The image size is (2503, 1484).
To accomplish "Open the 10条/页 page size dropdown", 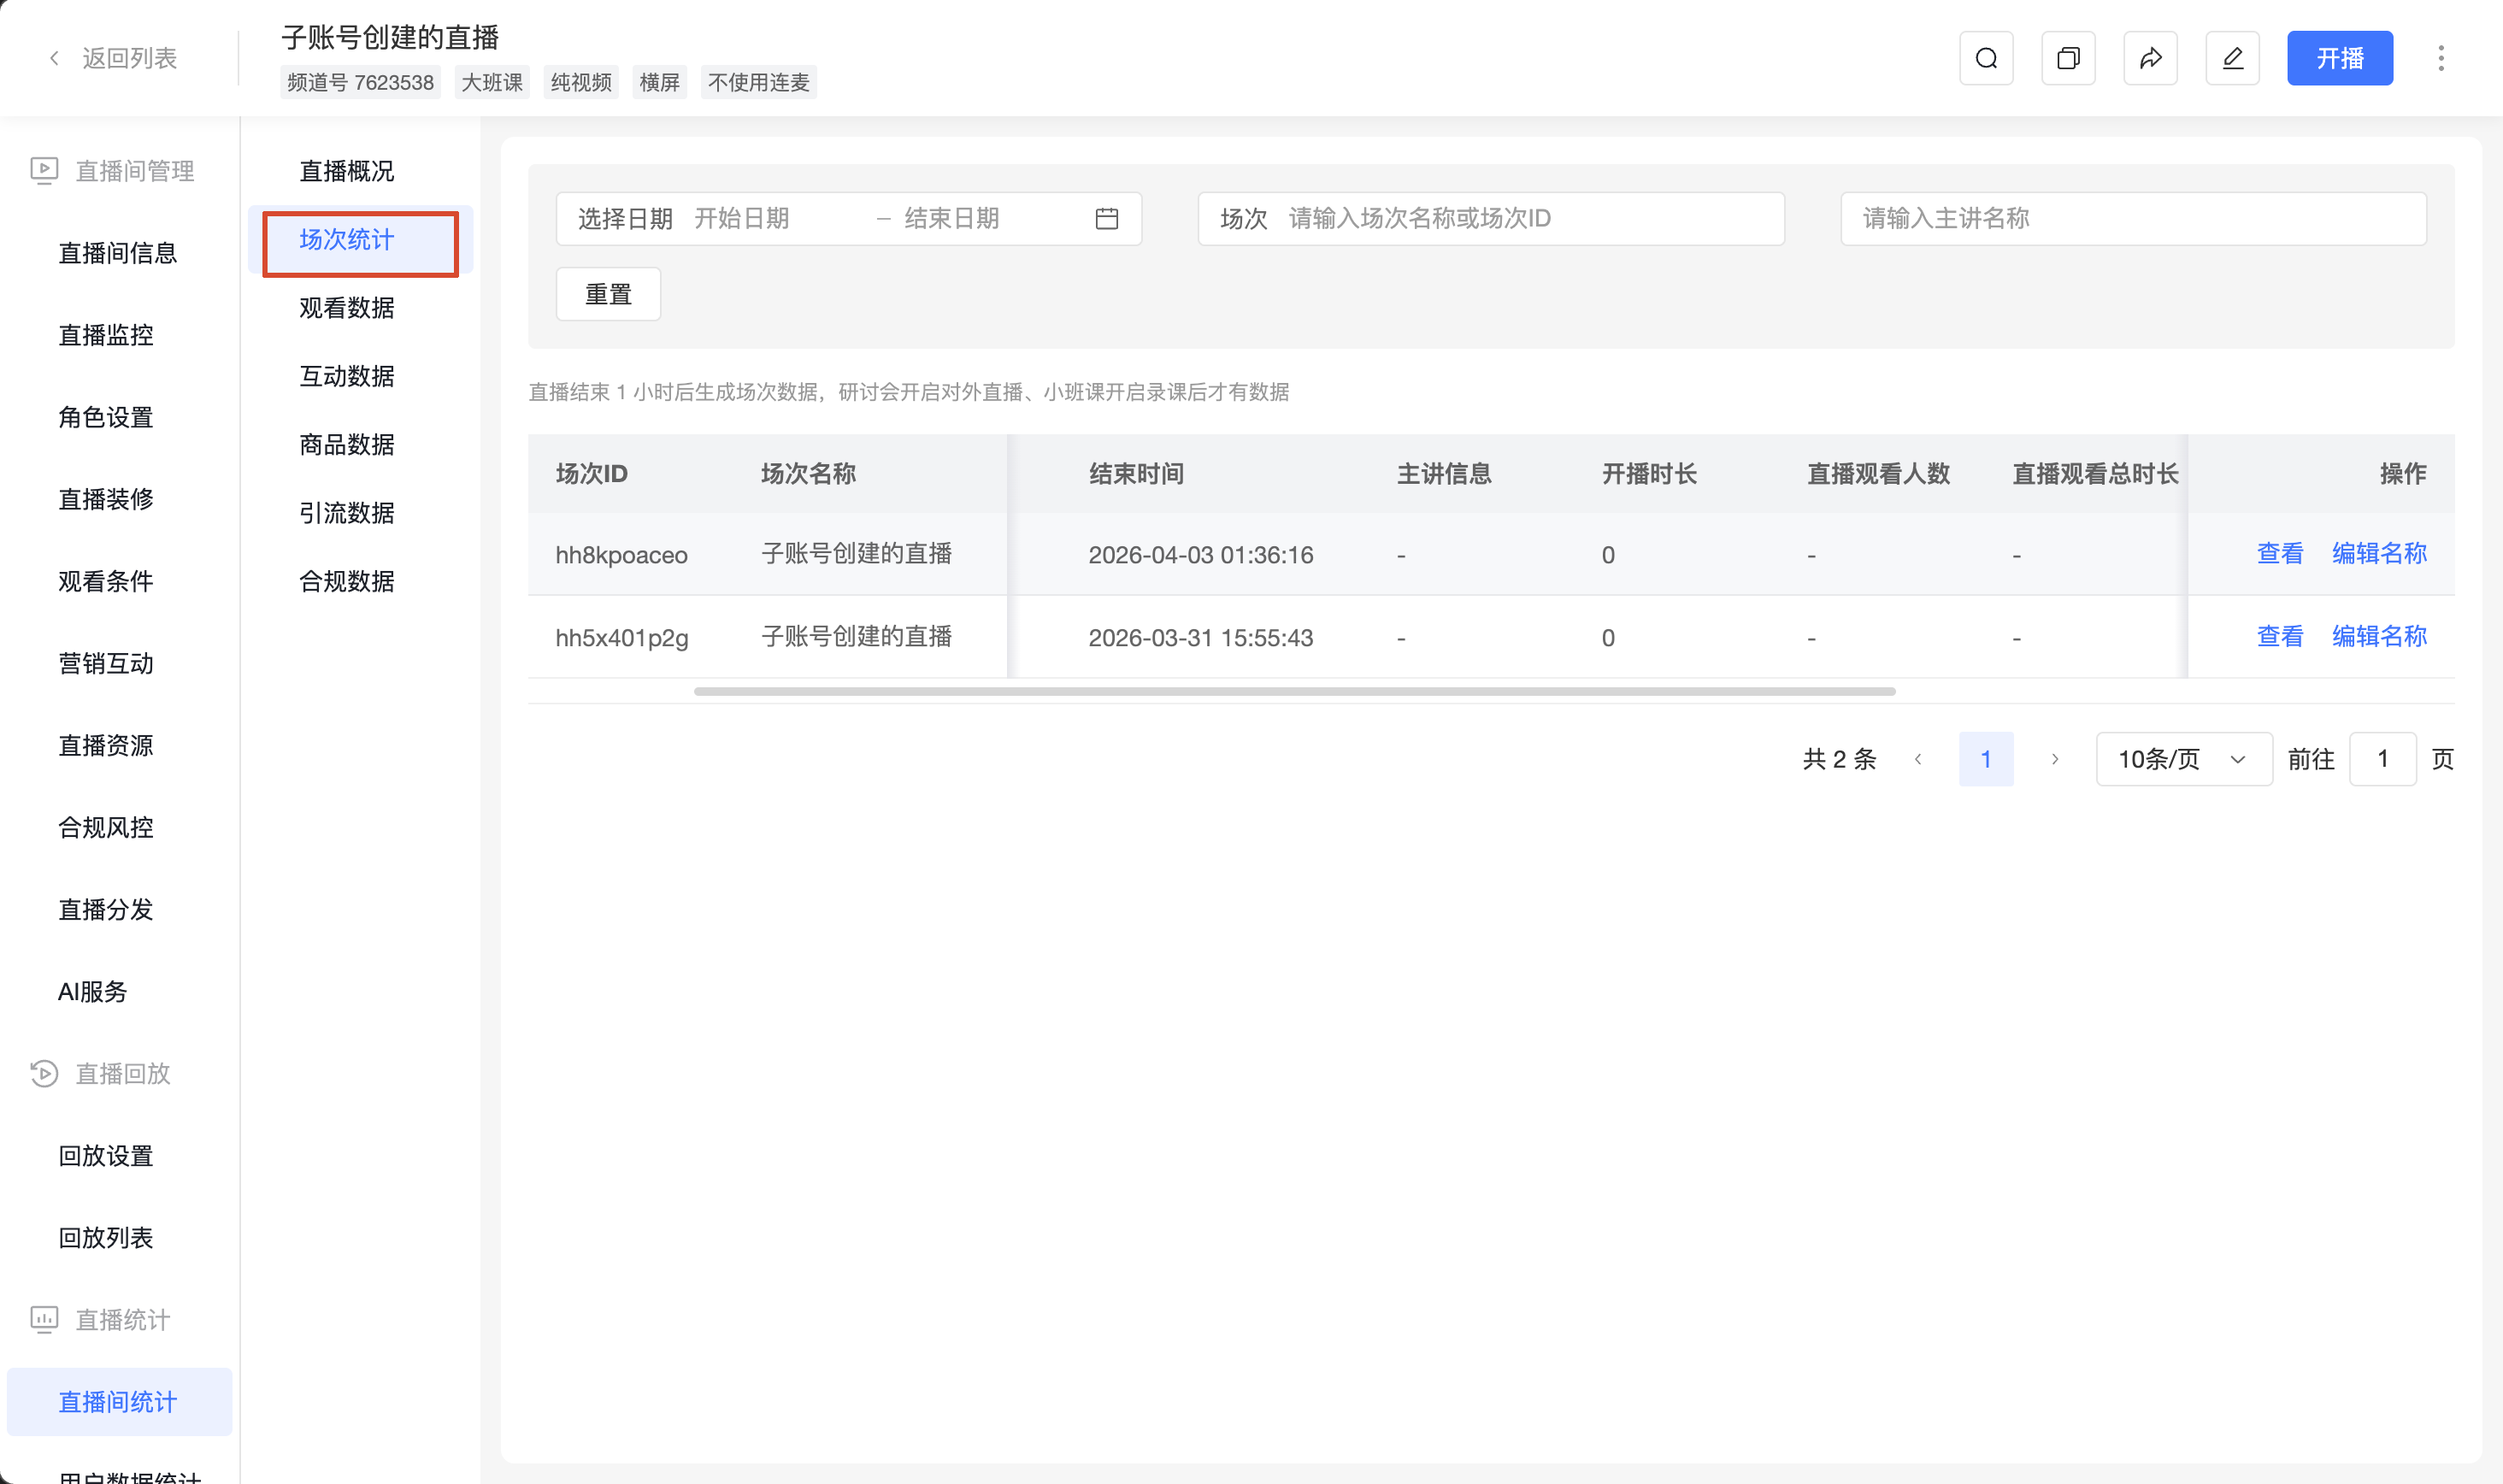I will (2183, 759).
